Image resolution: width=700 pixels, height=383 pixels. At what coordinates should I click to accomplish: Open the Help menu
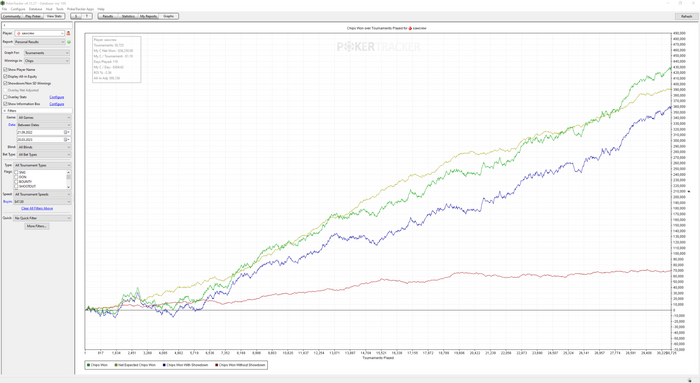(101, 9)
